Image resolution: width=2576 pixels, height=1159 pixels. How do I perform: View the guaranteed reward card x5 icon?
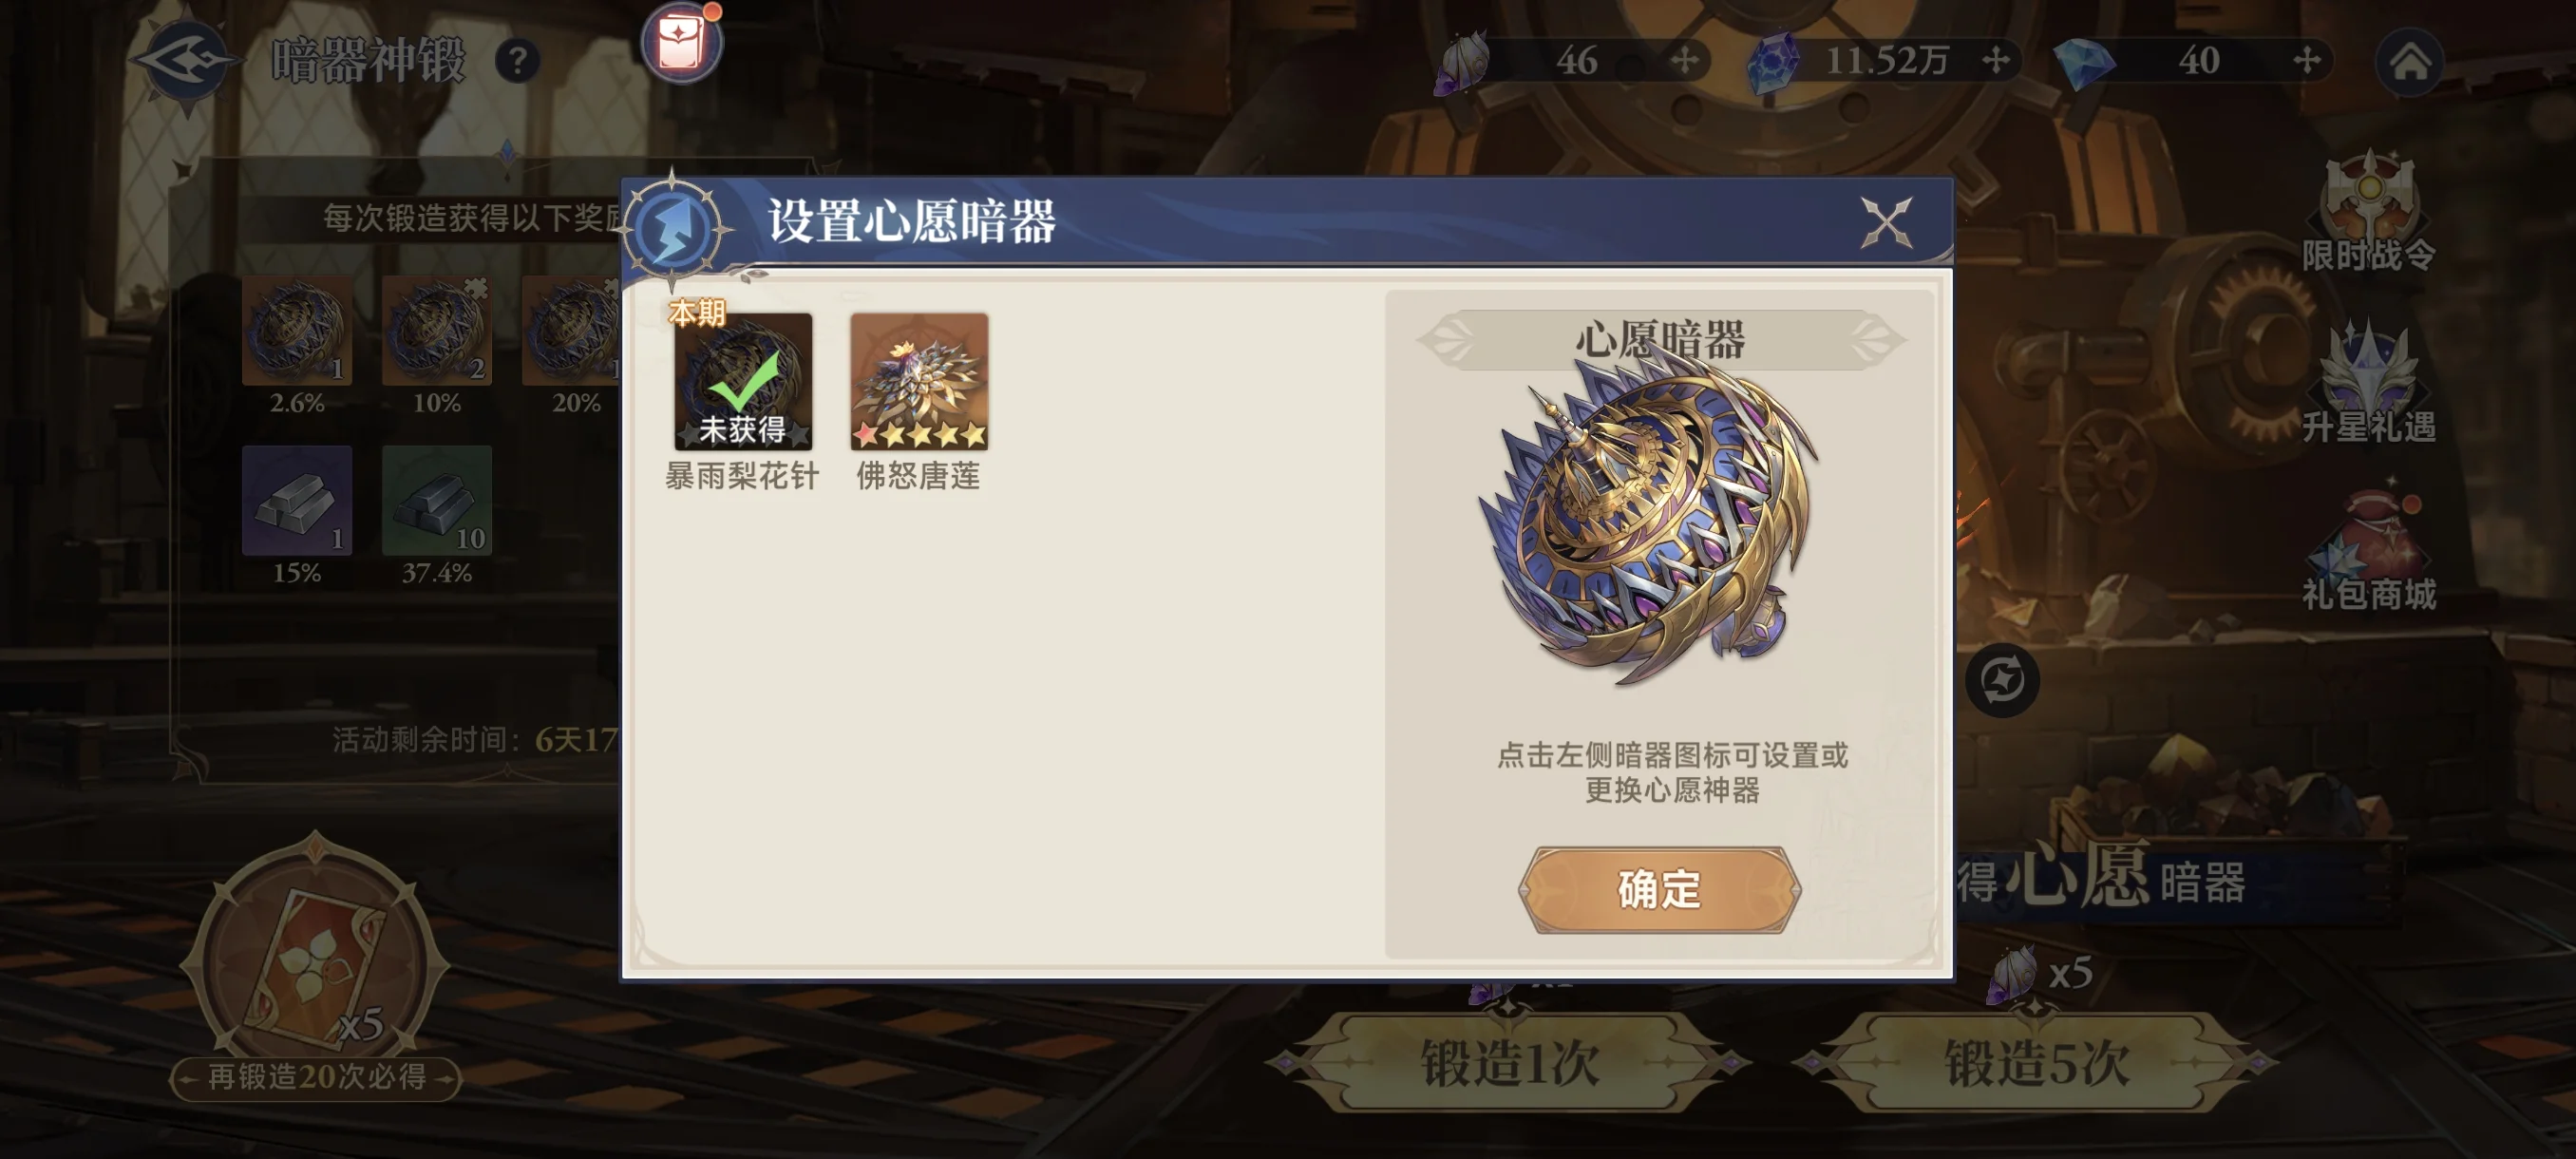[316, 960]
